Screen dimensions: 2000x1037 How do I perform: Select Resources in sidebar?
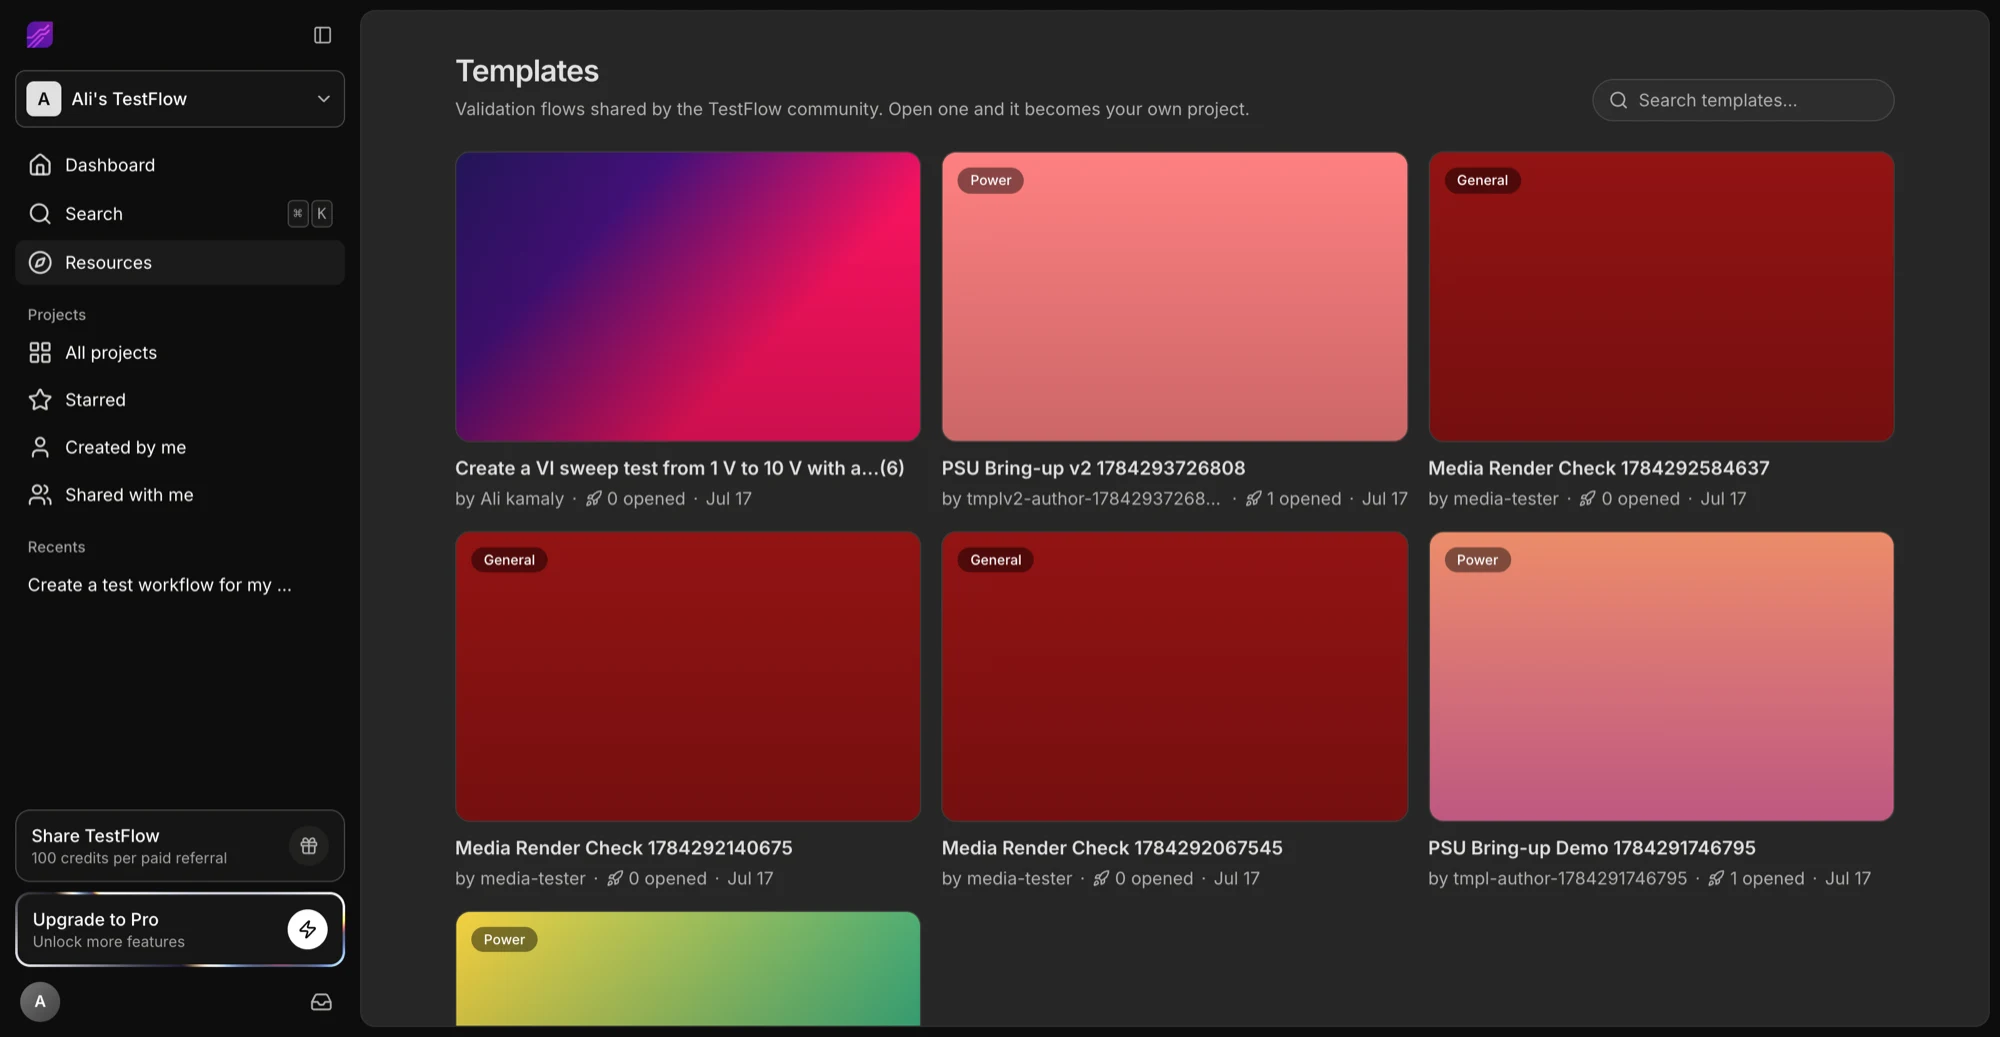pos(180,263)
